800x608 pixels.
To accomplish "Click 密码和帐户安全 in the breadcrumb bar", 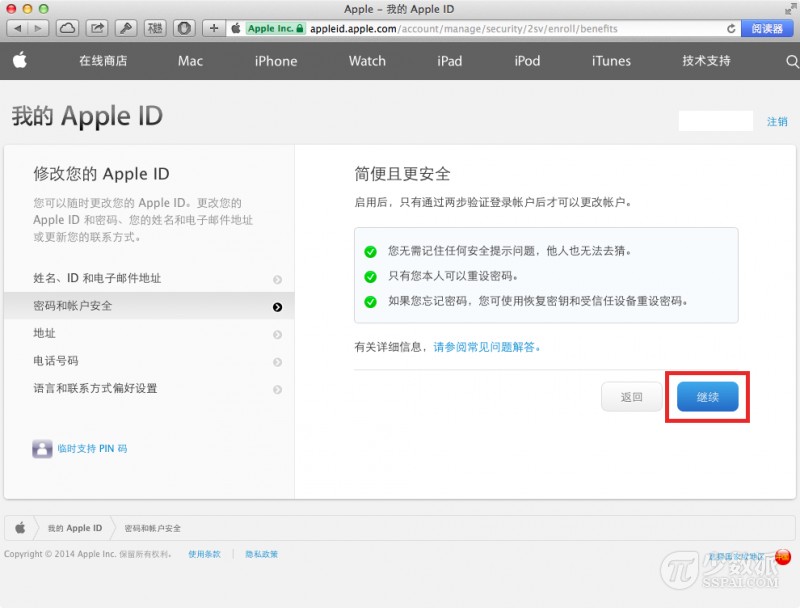I will click(x=153, y=528).
